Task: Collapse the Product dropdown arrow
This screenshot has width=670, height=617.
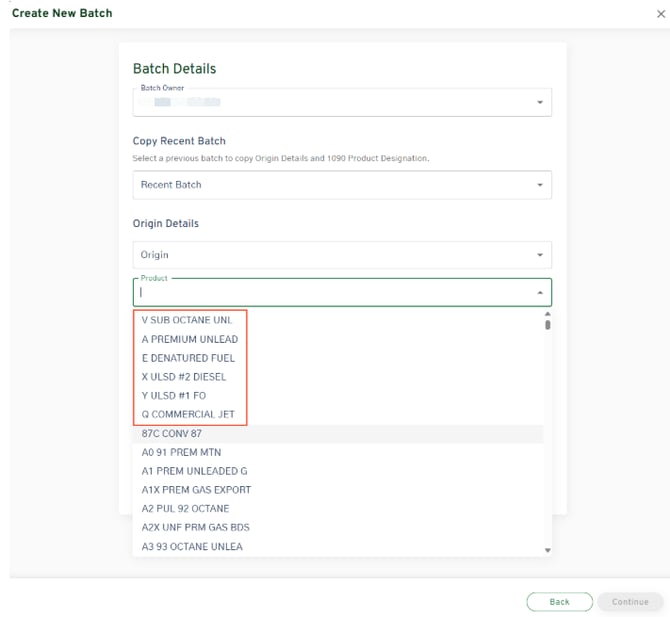Action: (x=540, y=293)
